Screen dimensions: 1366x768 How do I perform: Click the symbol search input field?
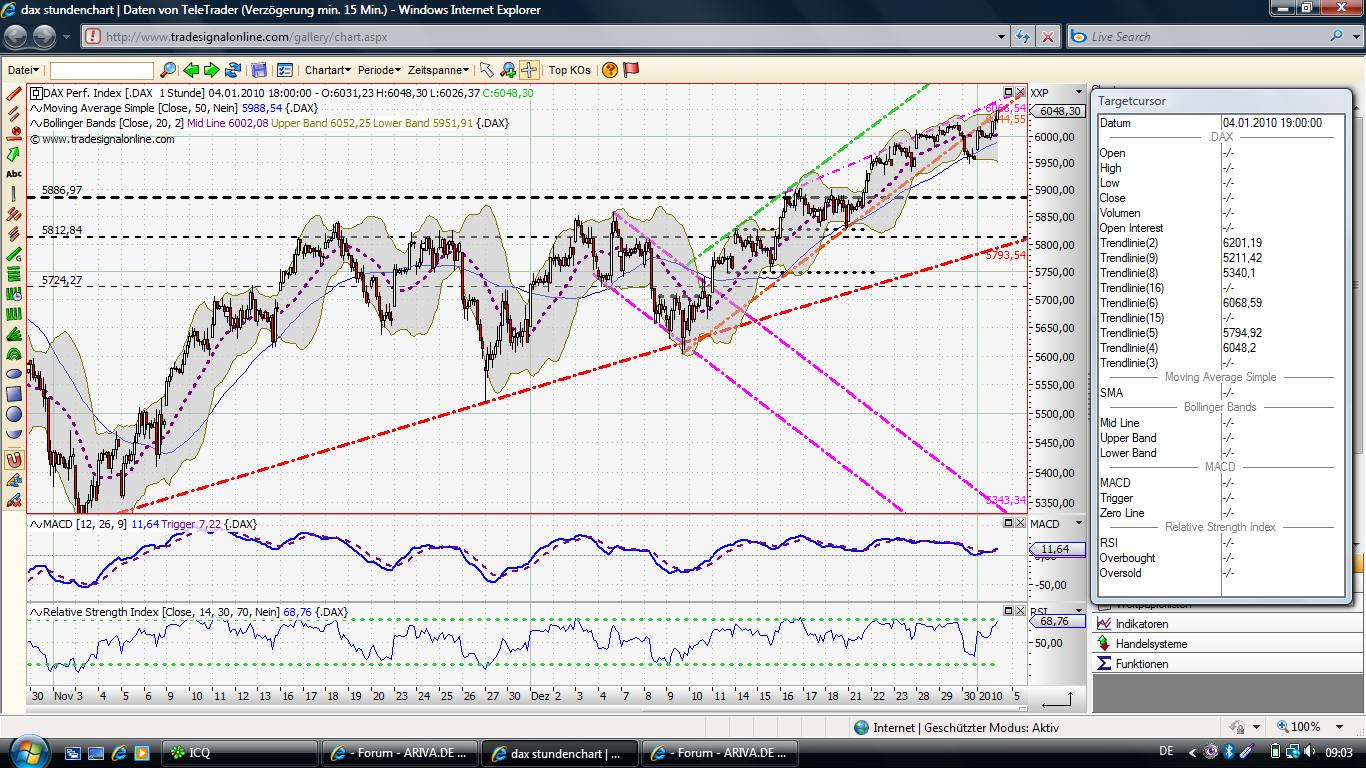point(101,70)
